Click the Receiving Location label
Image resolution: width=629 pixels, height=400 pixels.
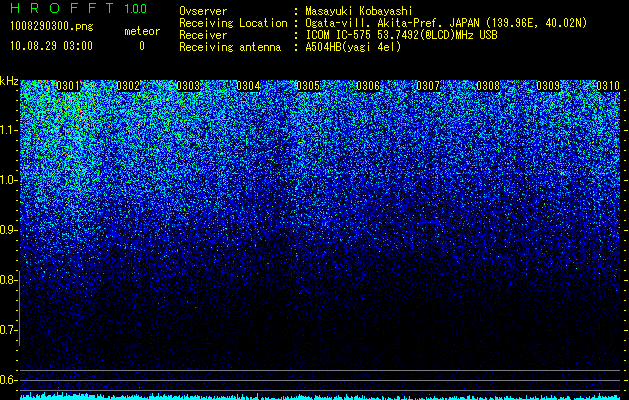point(233,23)
